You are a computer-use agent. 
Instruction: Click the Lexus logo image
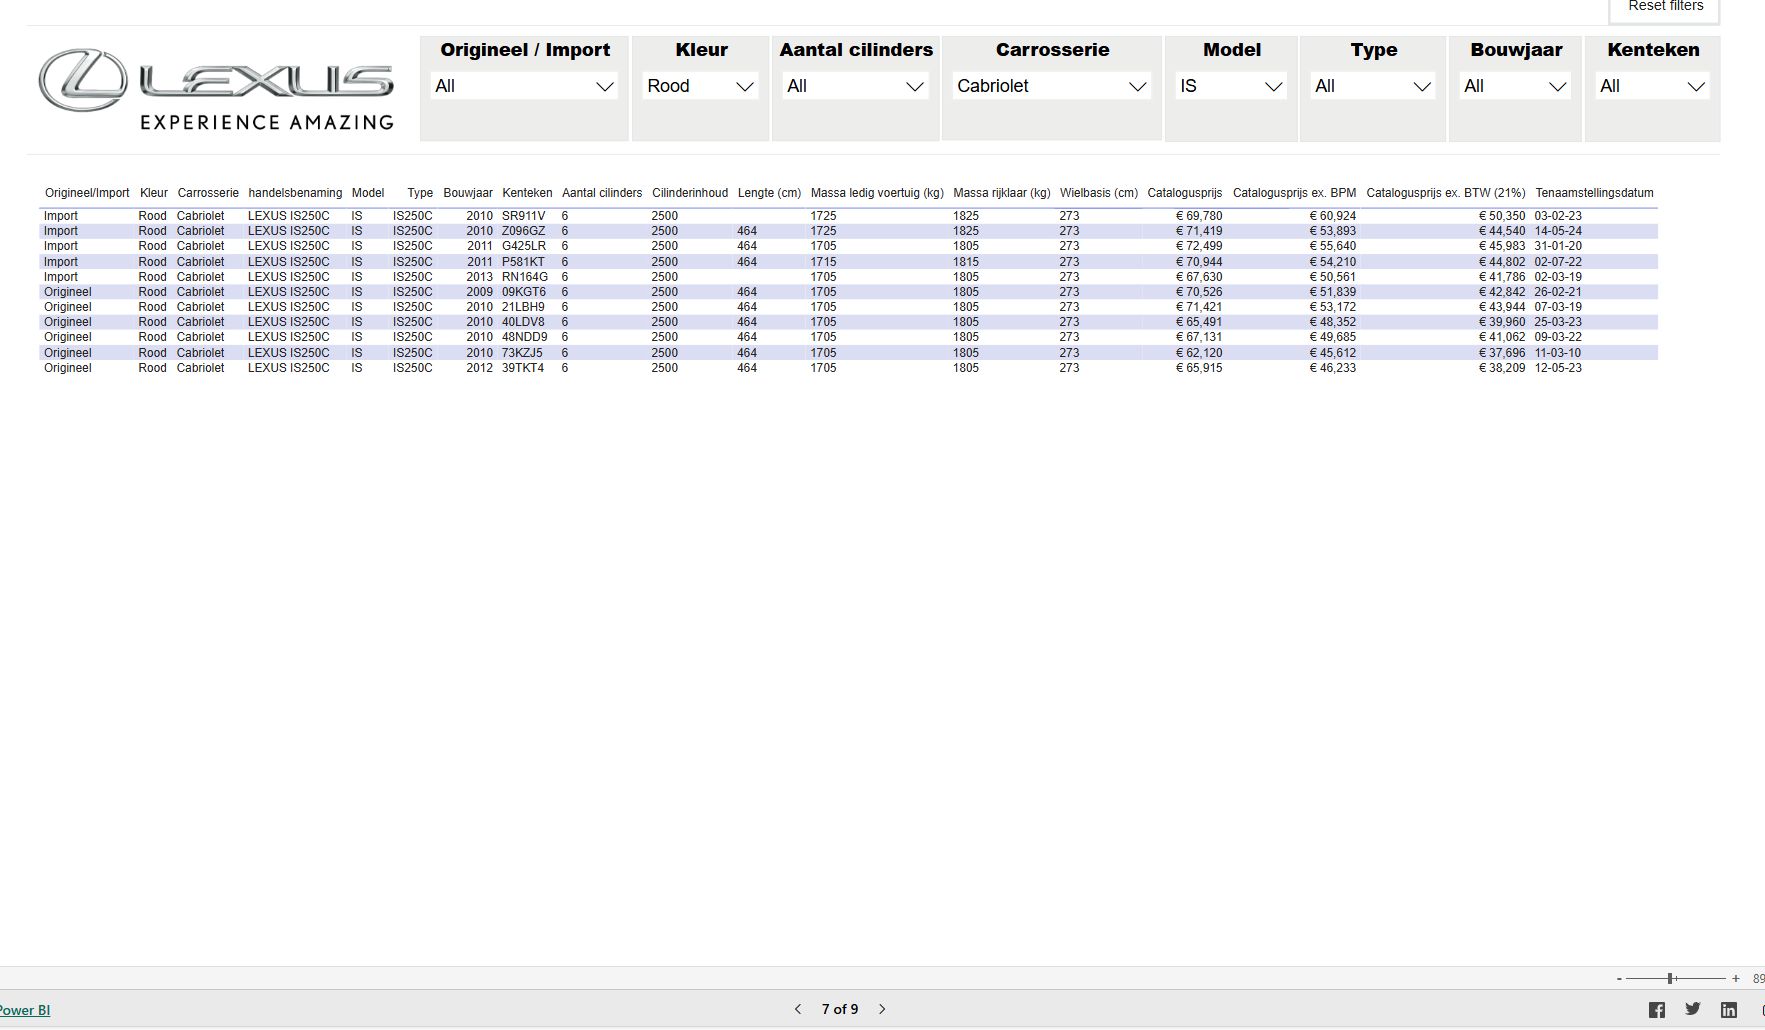click(x=217, y=90)
